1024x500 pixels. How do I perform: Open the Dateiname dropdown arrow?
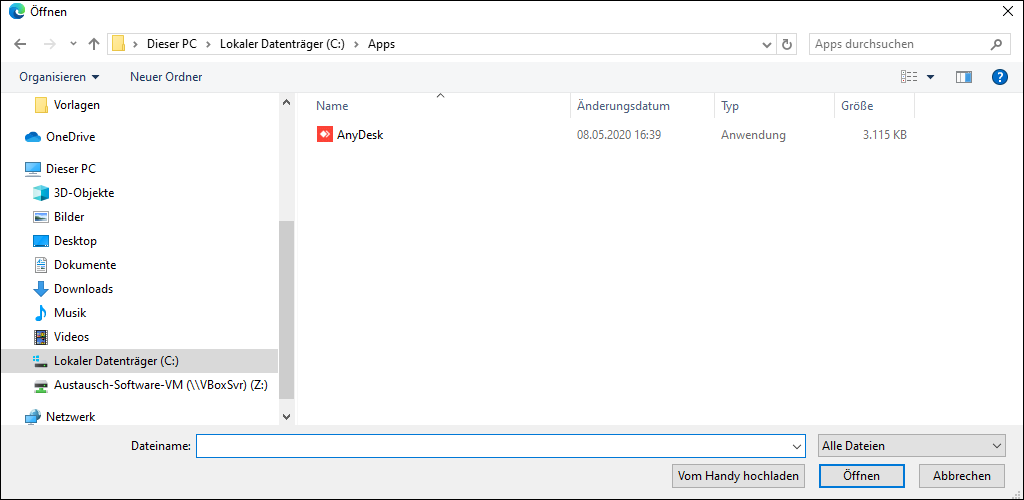[x=797, y=446]
